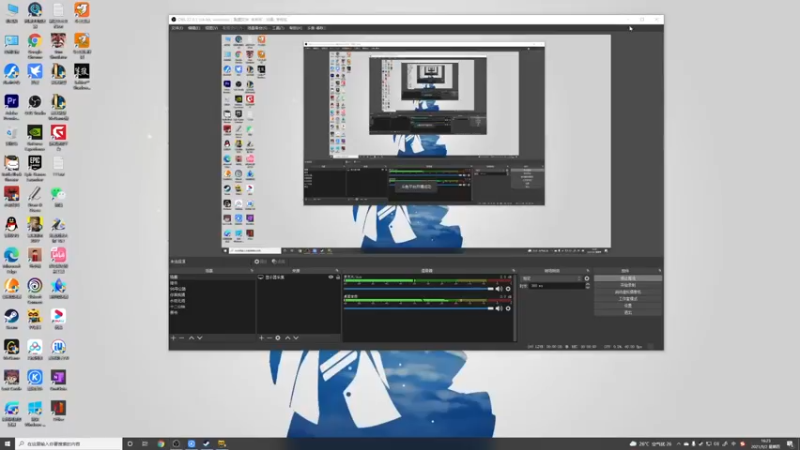800x450 pixels.
Task: Move scene up in Scenes panel
Action: click(191, 338)
